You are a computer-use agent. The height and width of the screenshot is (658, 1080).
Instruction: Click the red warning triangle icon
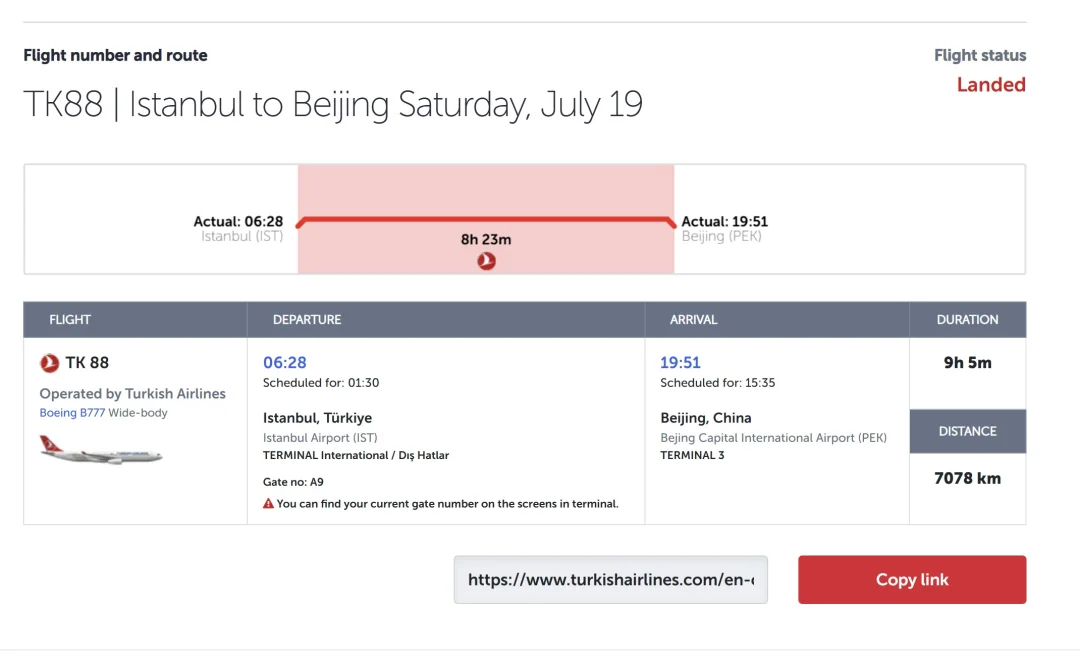click(x=268, y=504)
